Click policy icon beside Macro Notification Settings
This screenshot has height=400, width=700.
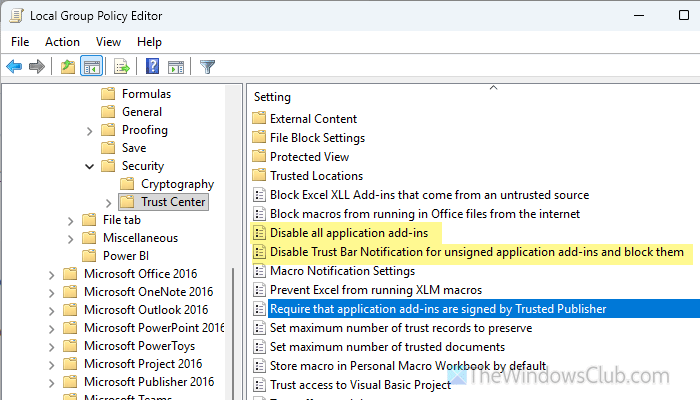[259, 271]
